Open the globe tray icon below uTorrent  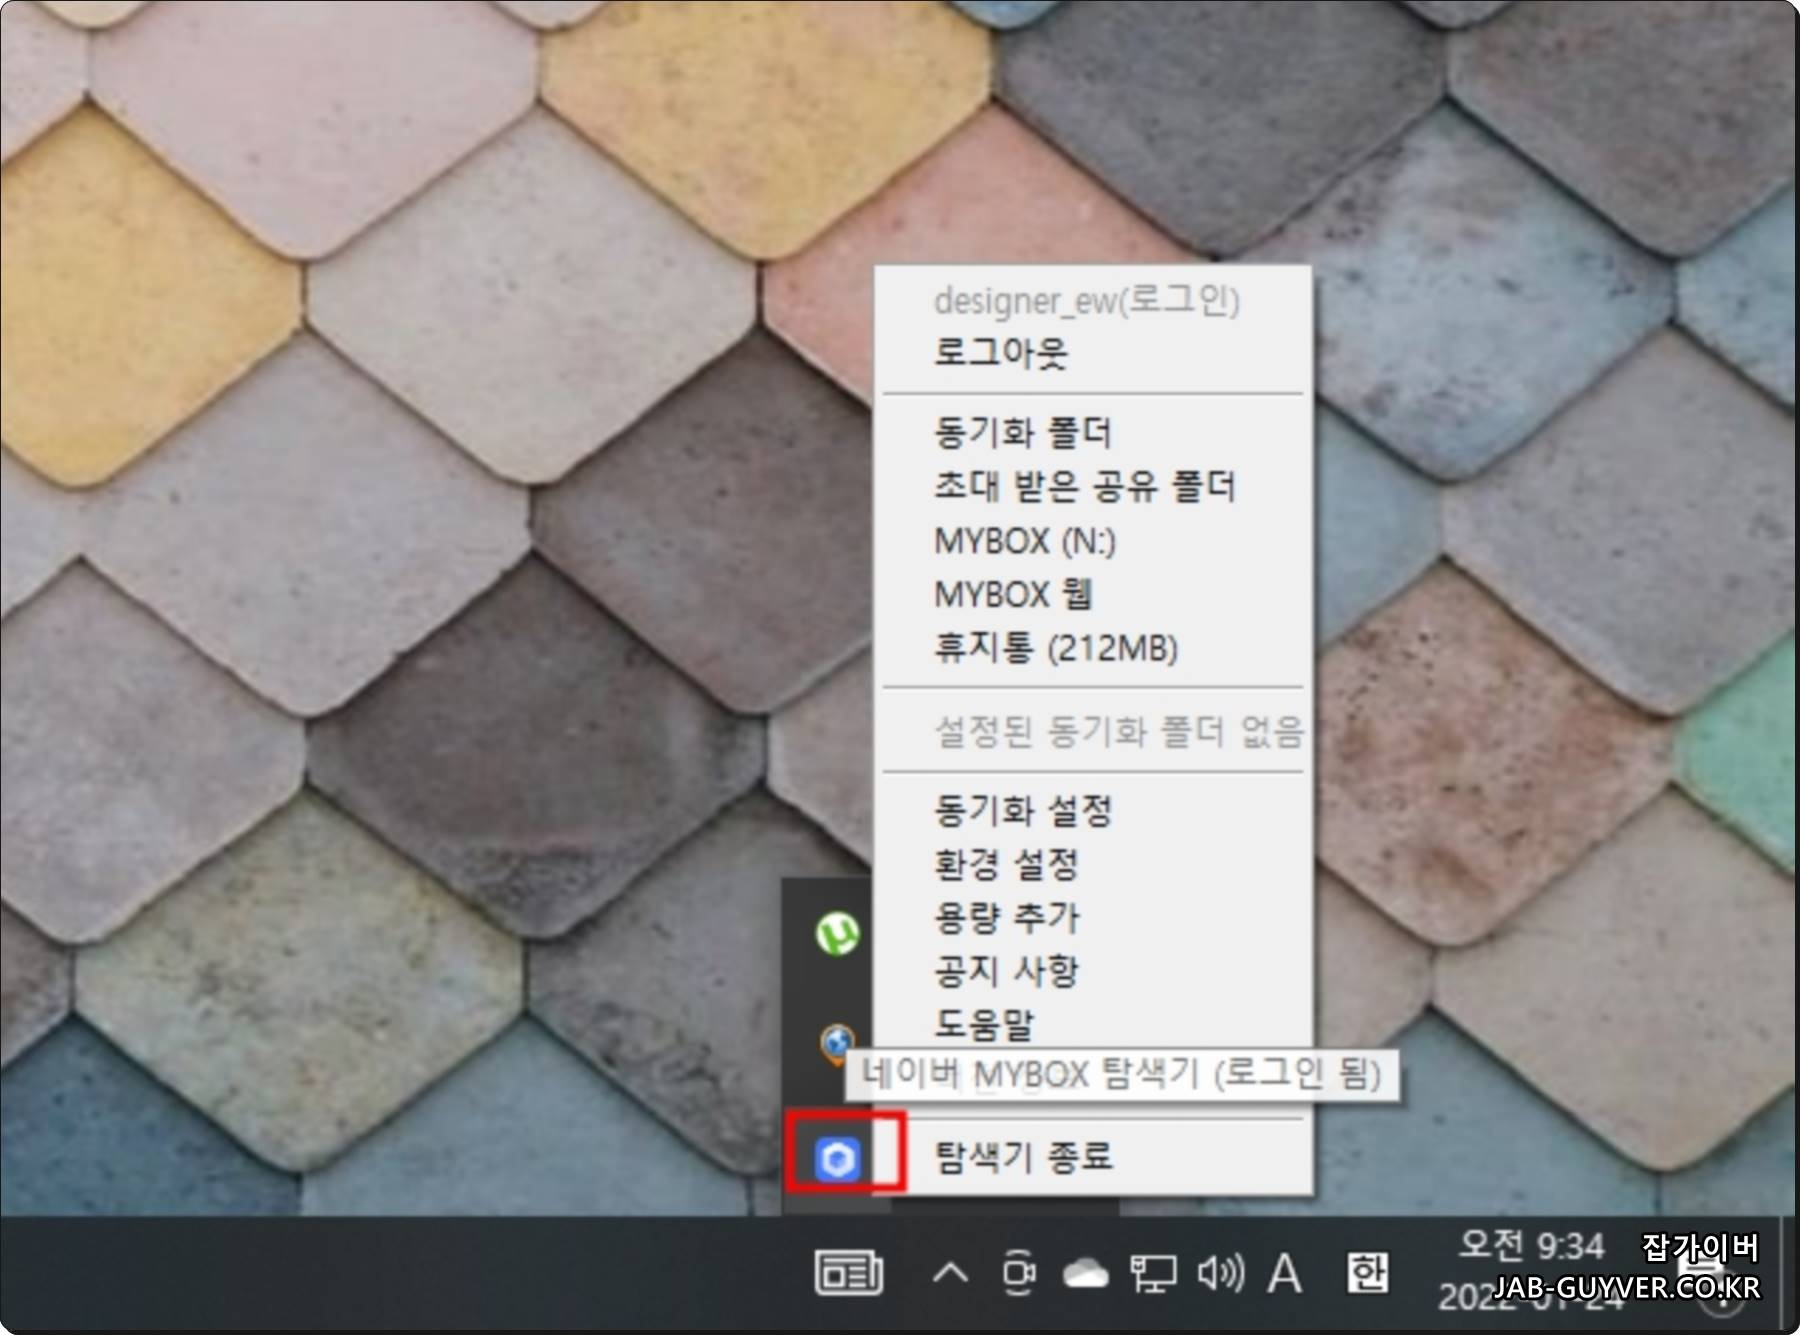(x=838, y=1043)
